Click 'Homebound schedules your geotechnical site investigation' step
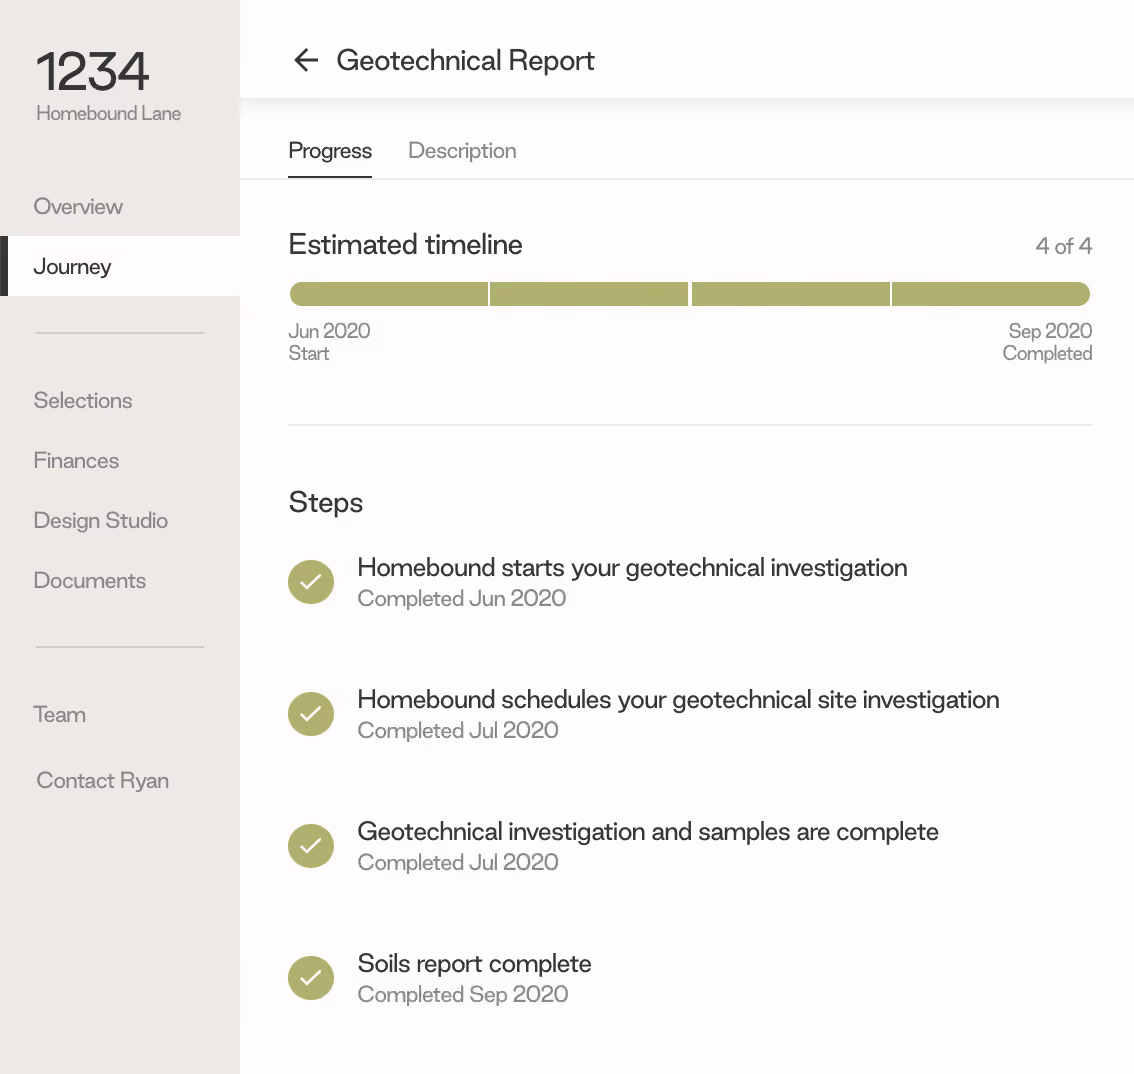Screen dimensions: 1134x1074 click(678, 699)
